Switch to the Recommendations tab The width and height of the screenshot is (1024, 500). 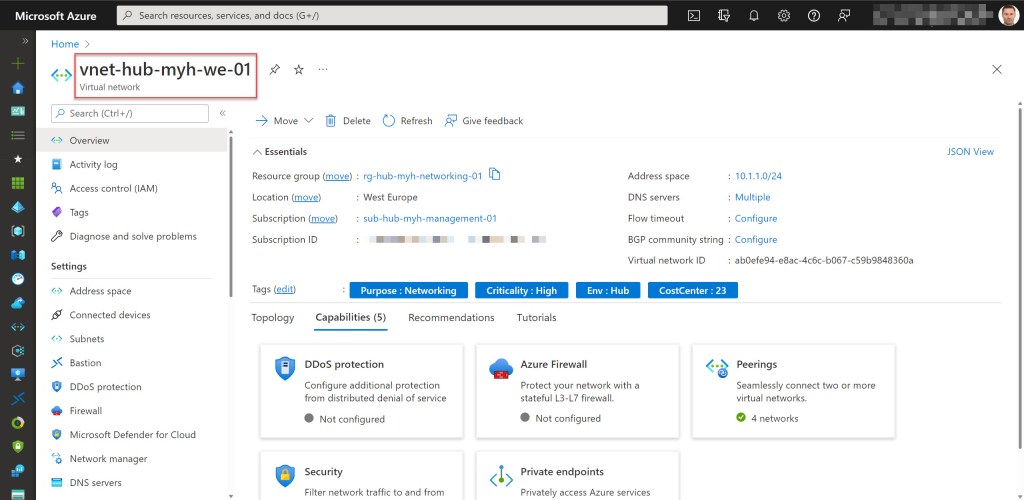pos(451,318)
